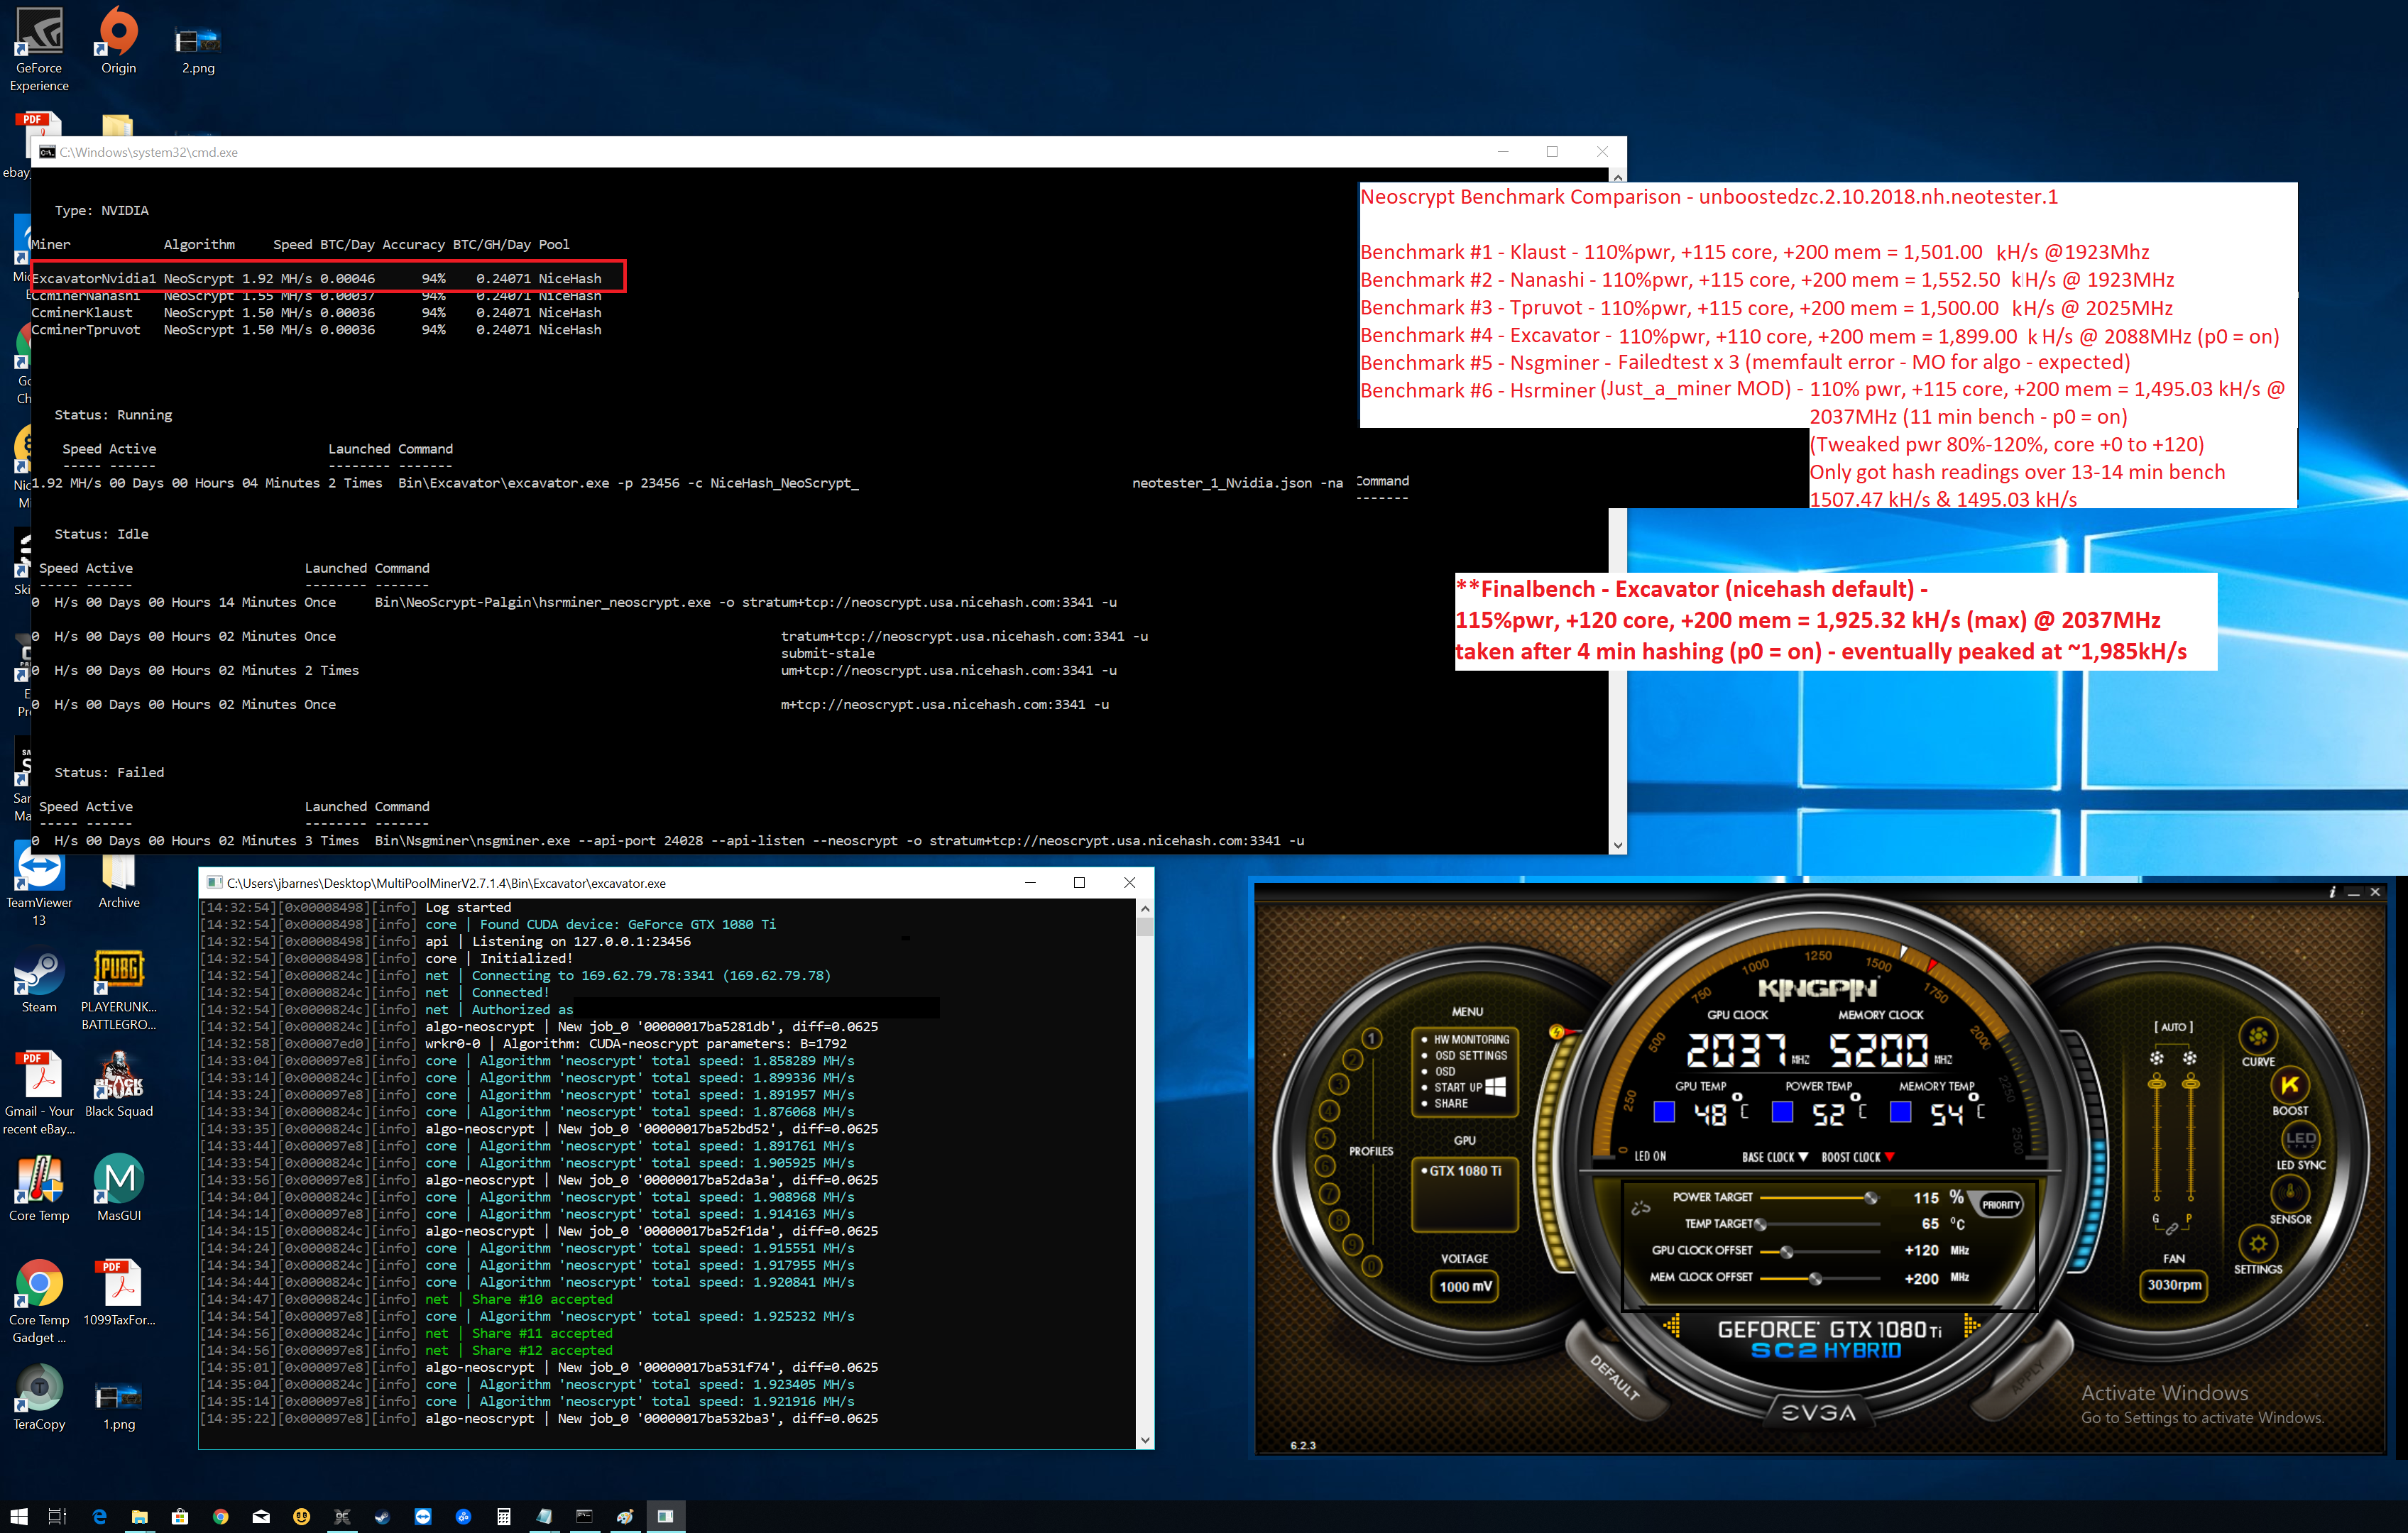
Task: Open OSD SETTINGS in the Precision menu
Action: click(1465, 1055)
